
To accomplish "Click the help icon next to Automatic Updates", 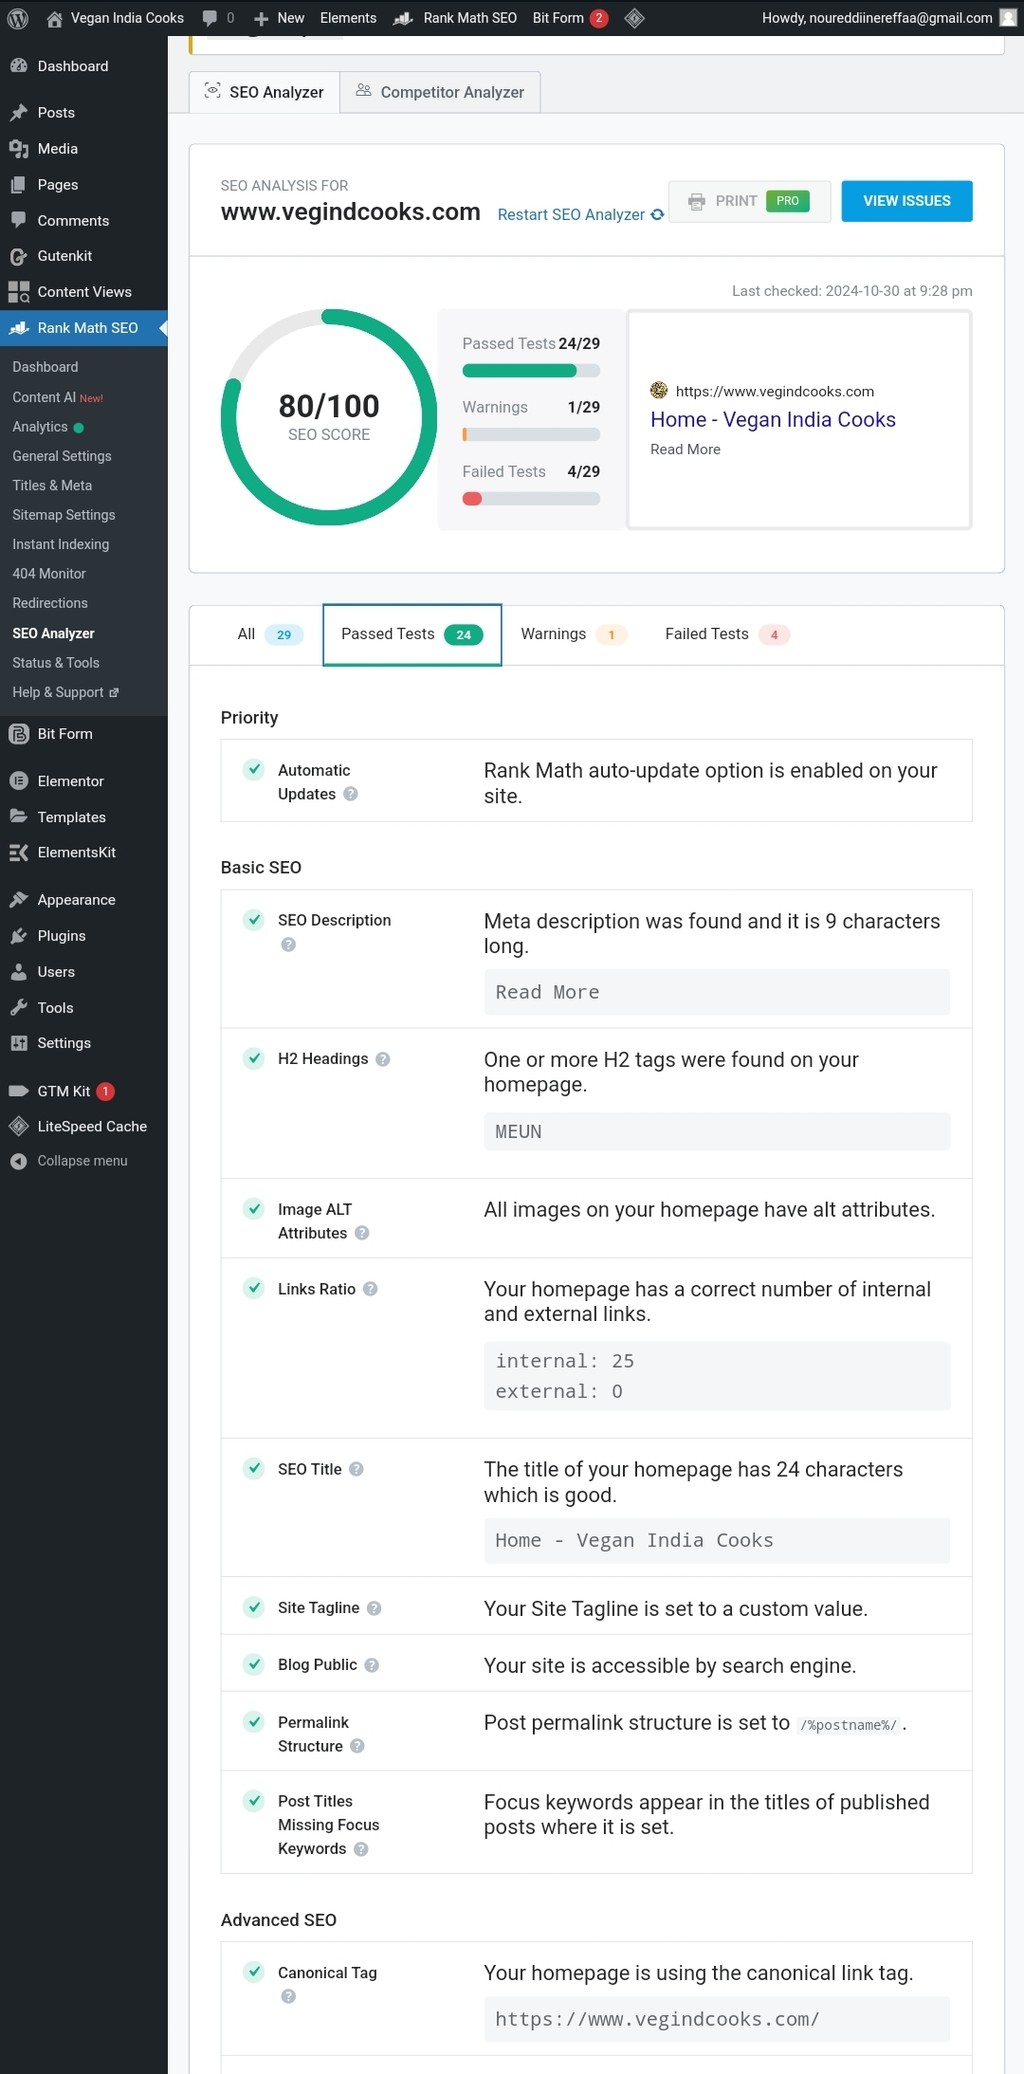I will [x=350, y=794].
